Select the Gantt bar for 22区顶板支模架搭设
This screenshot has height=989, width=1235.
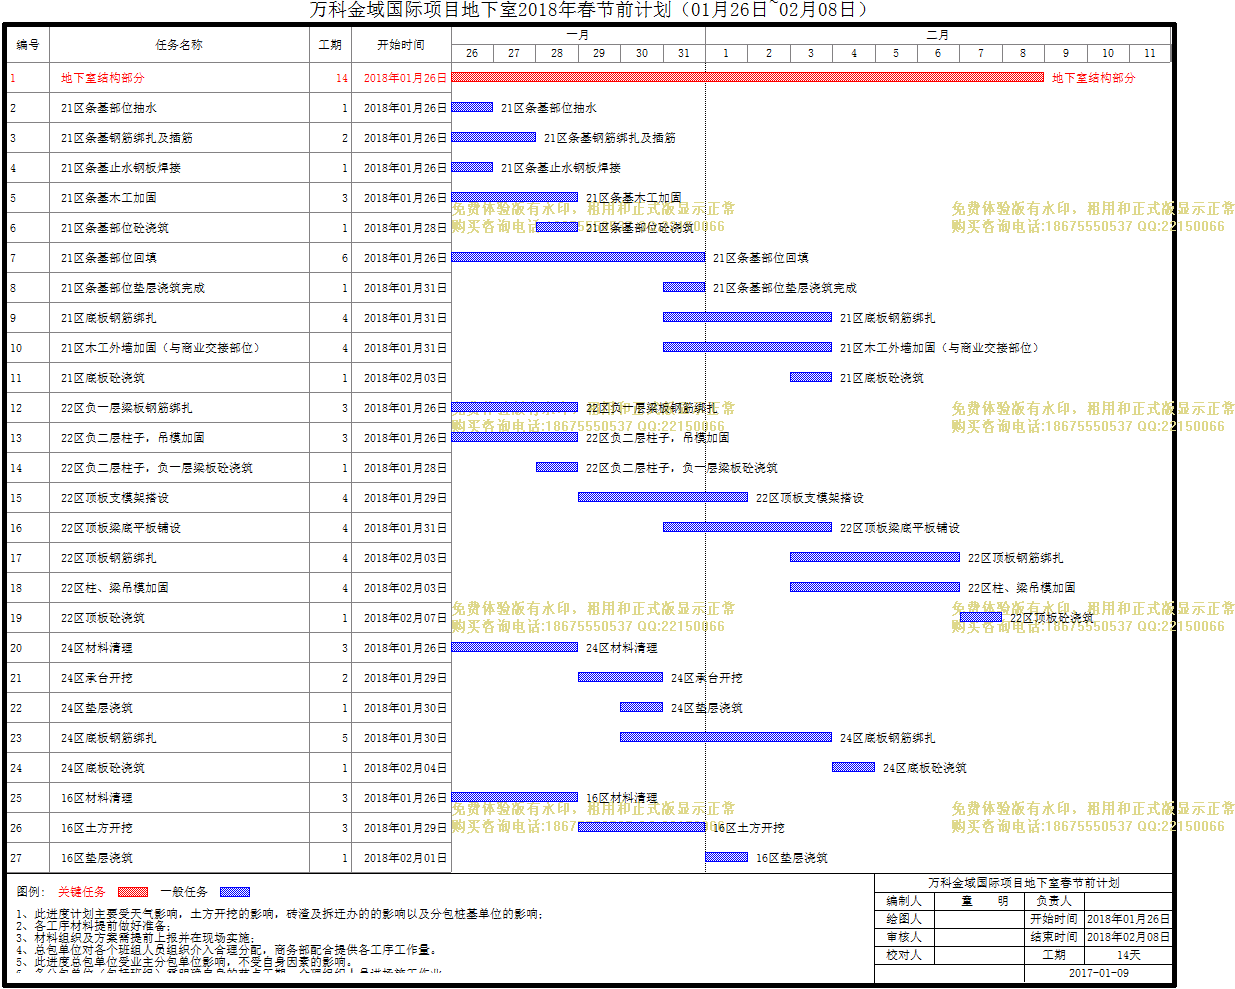pyautogui.click(x=663, y=497)
